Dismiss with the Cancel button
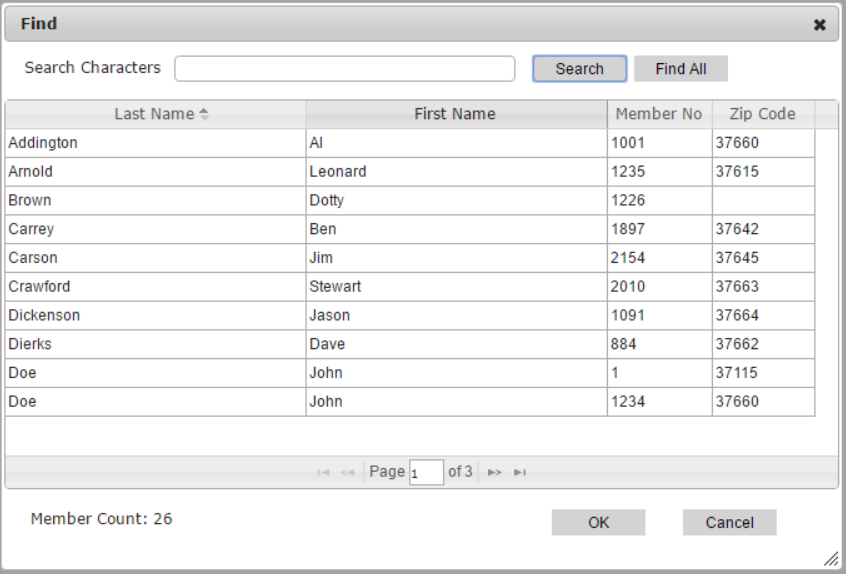 (x=729, y=523)
